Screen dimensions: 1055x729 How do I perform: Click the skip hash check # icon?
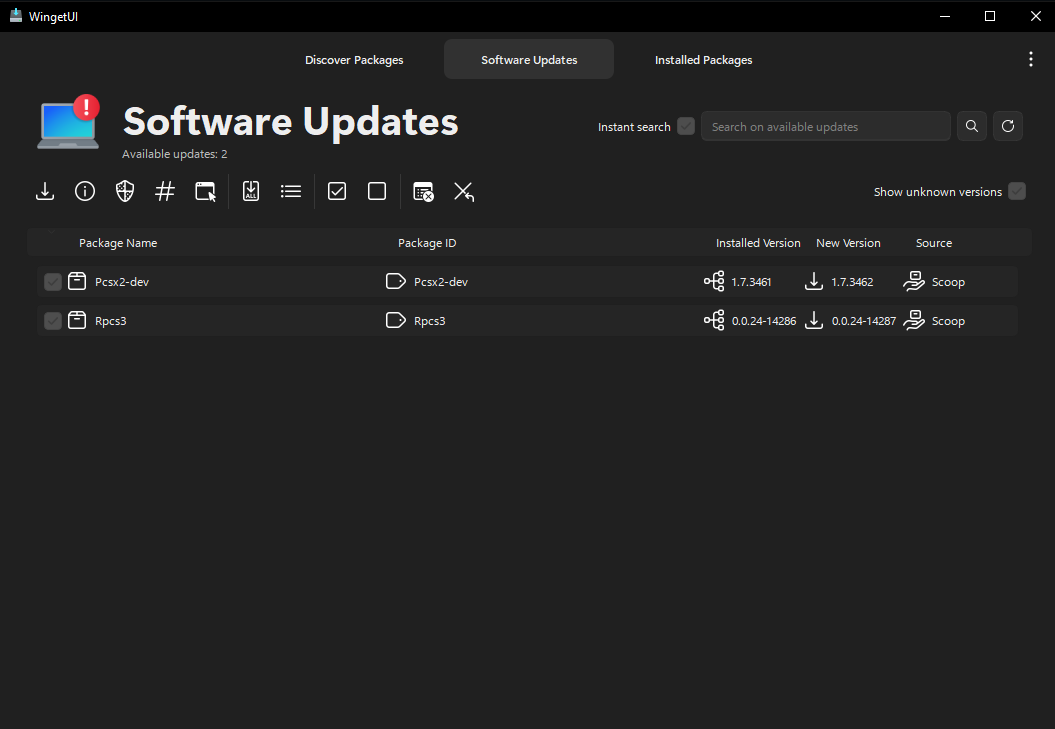click(x=165, y=192)
